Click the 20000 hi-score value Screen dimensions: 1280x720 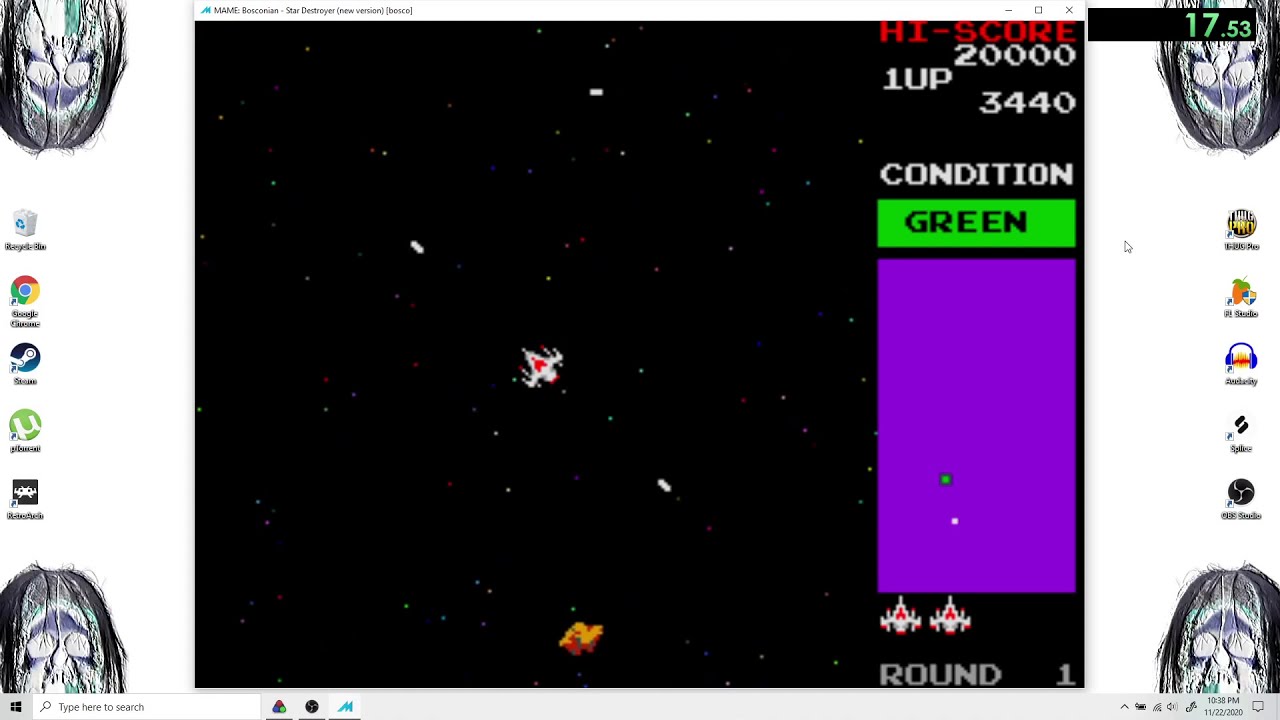coord(1015,55)
